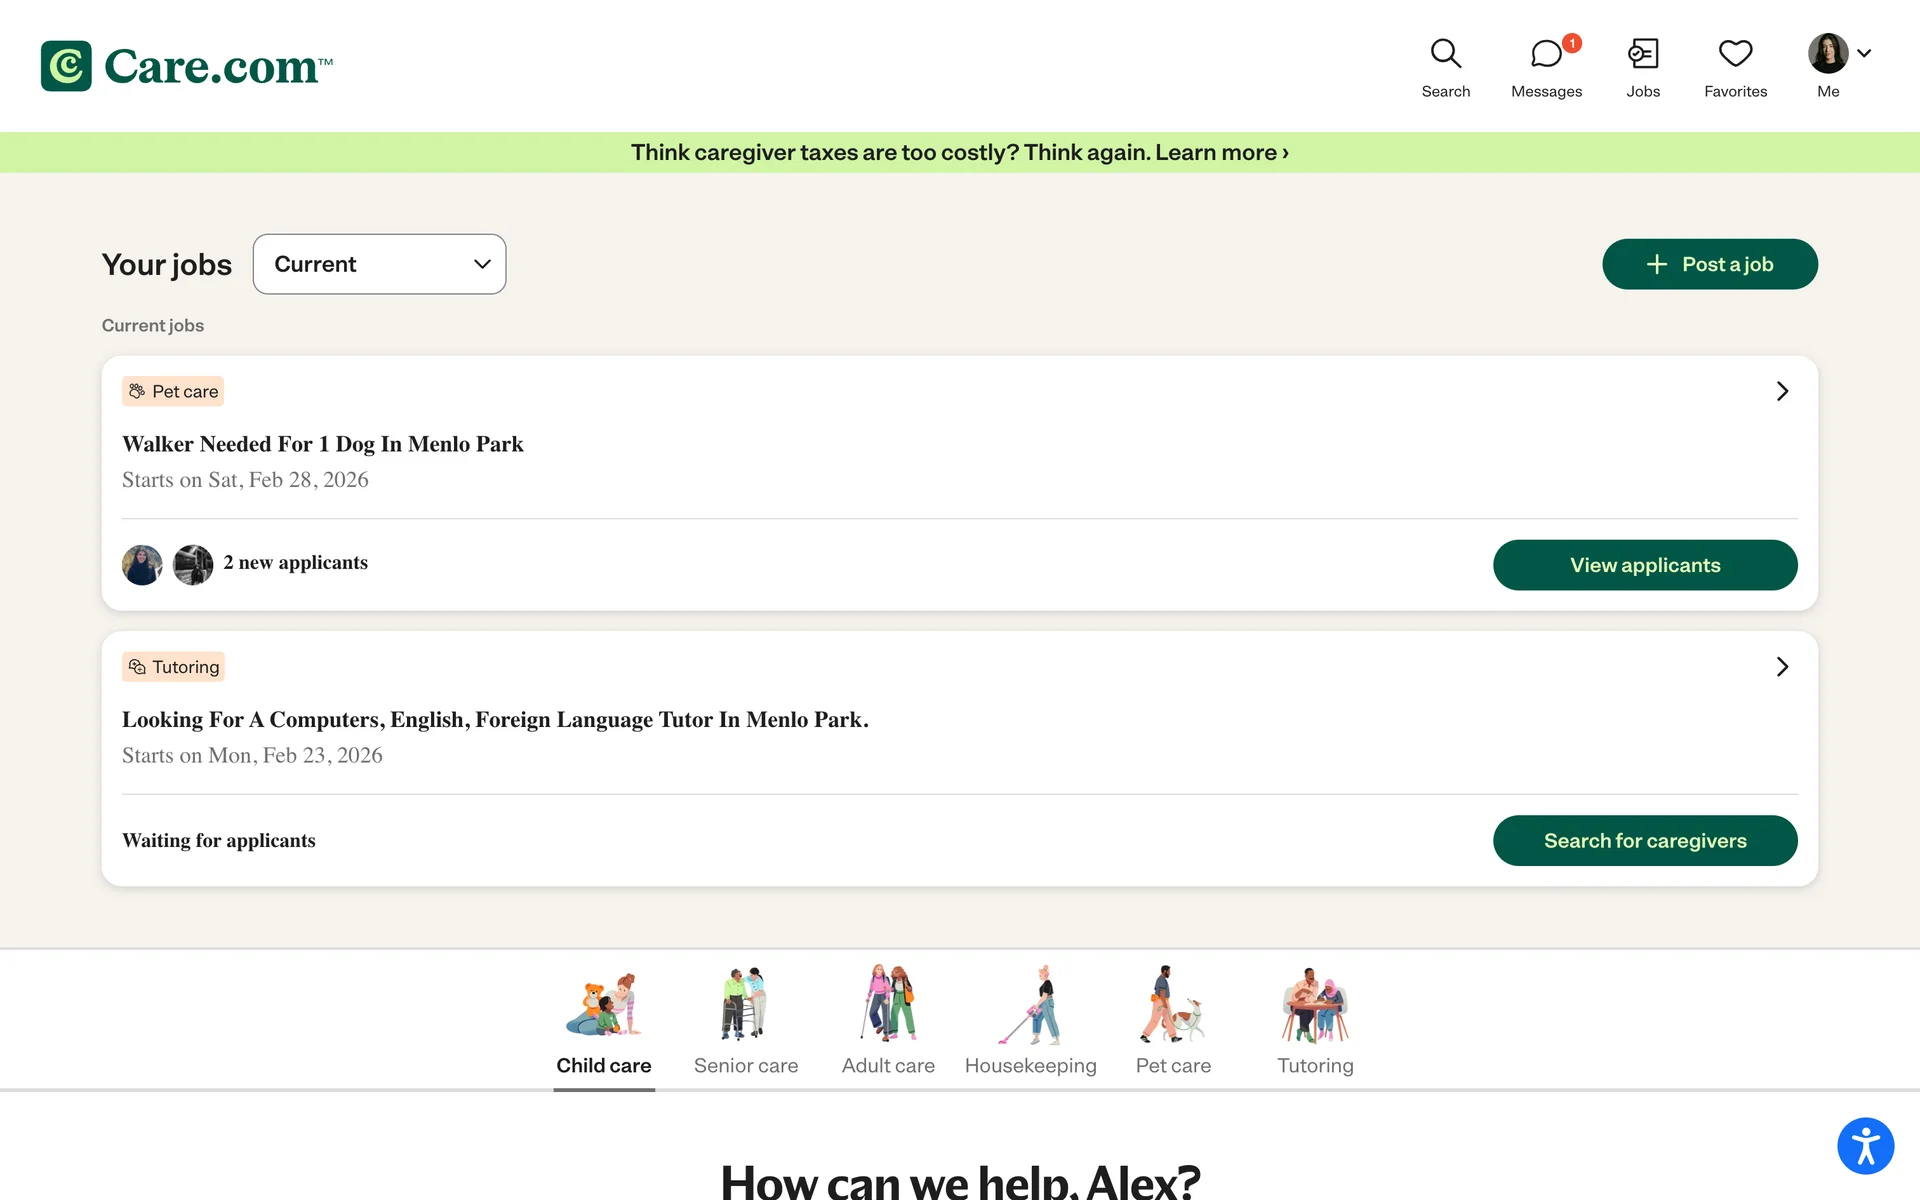Expand the tutoring job chevron arrow
Screen dimensions: 1920x1200
1781,667
